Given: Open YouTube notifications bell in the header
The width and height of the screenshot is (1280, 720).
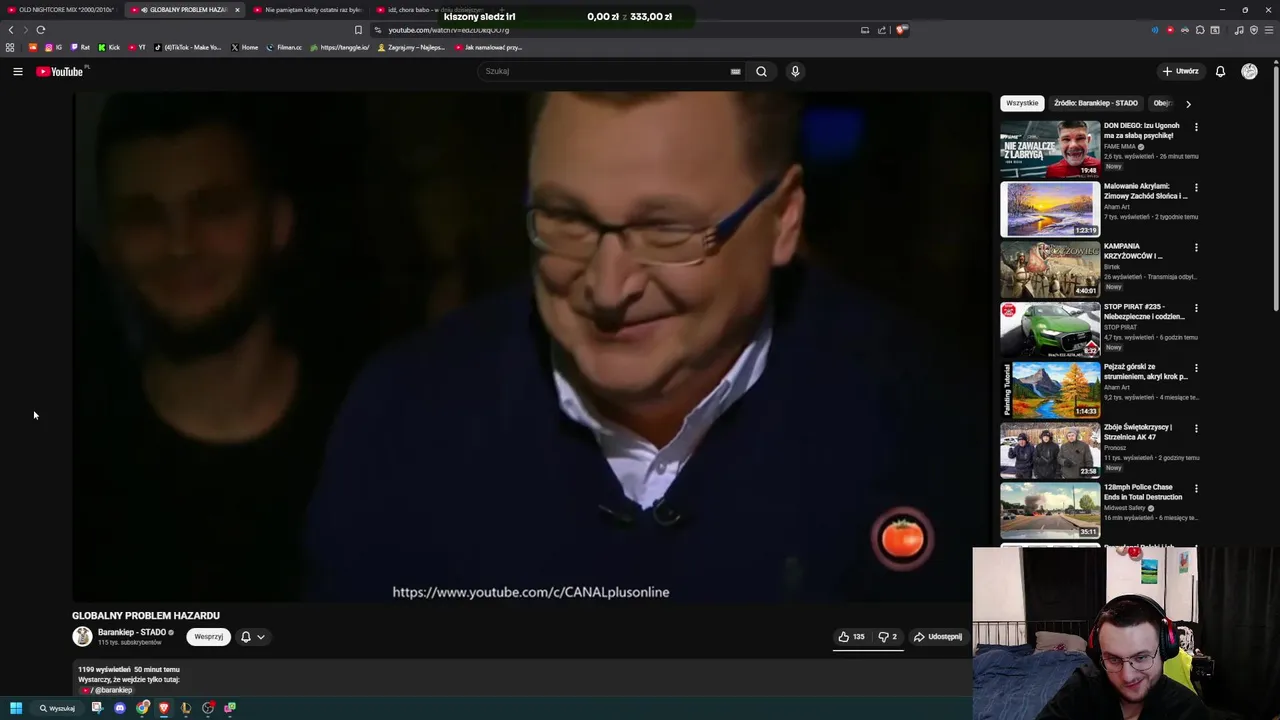Looking at the screenshot, I should [1220, 71].
